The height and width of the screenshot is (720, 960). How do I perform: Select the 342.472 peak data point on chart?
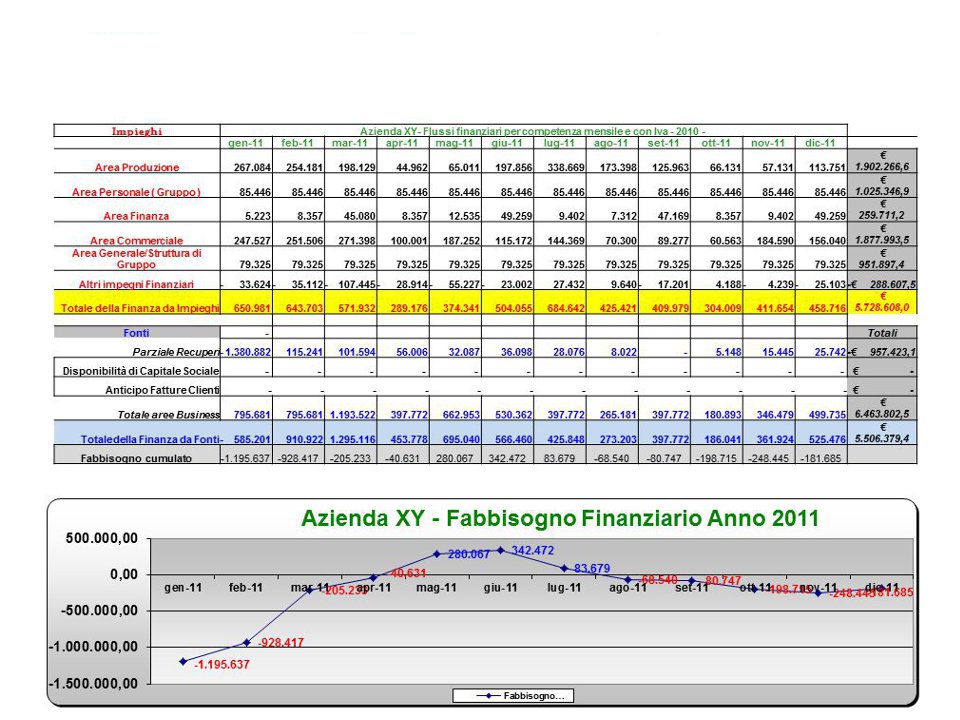pos(501,550)
